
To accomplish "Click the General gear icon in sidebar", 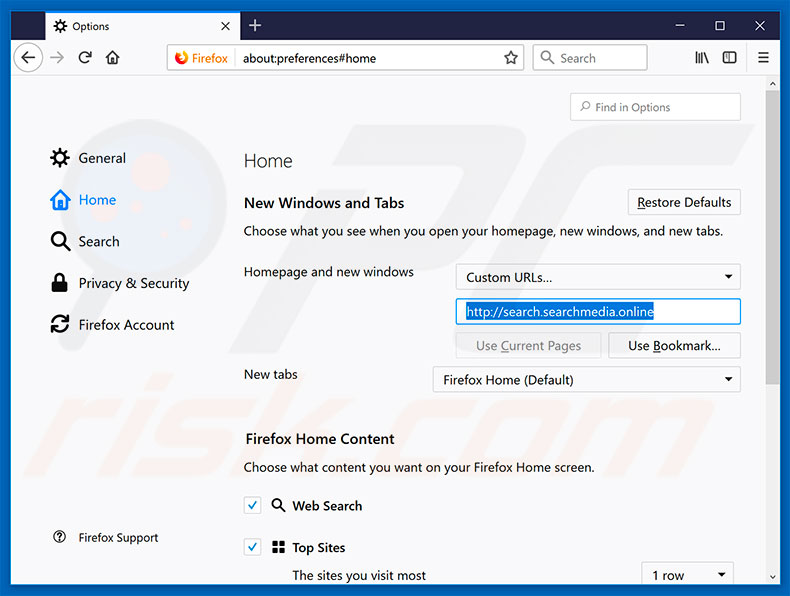I will click(x=60, y=158).
